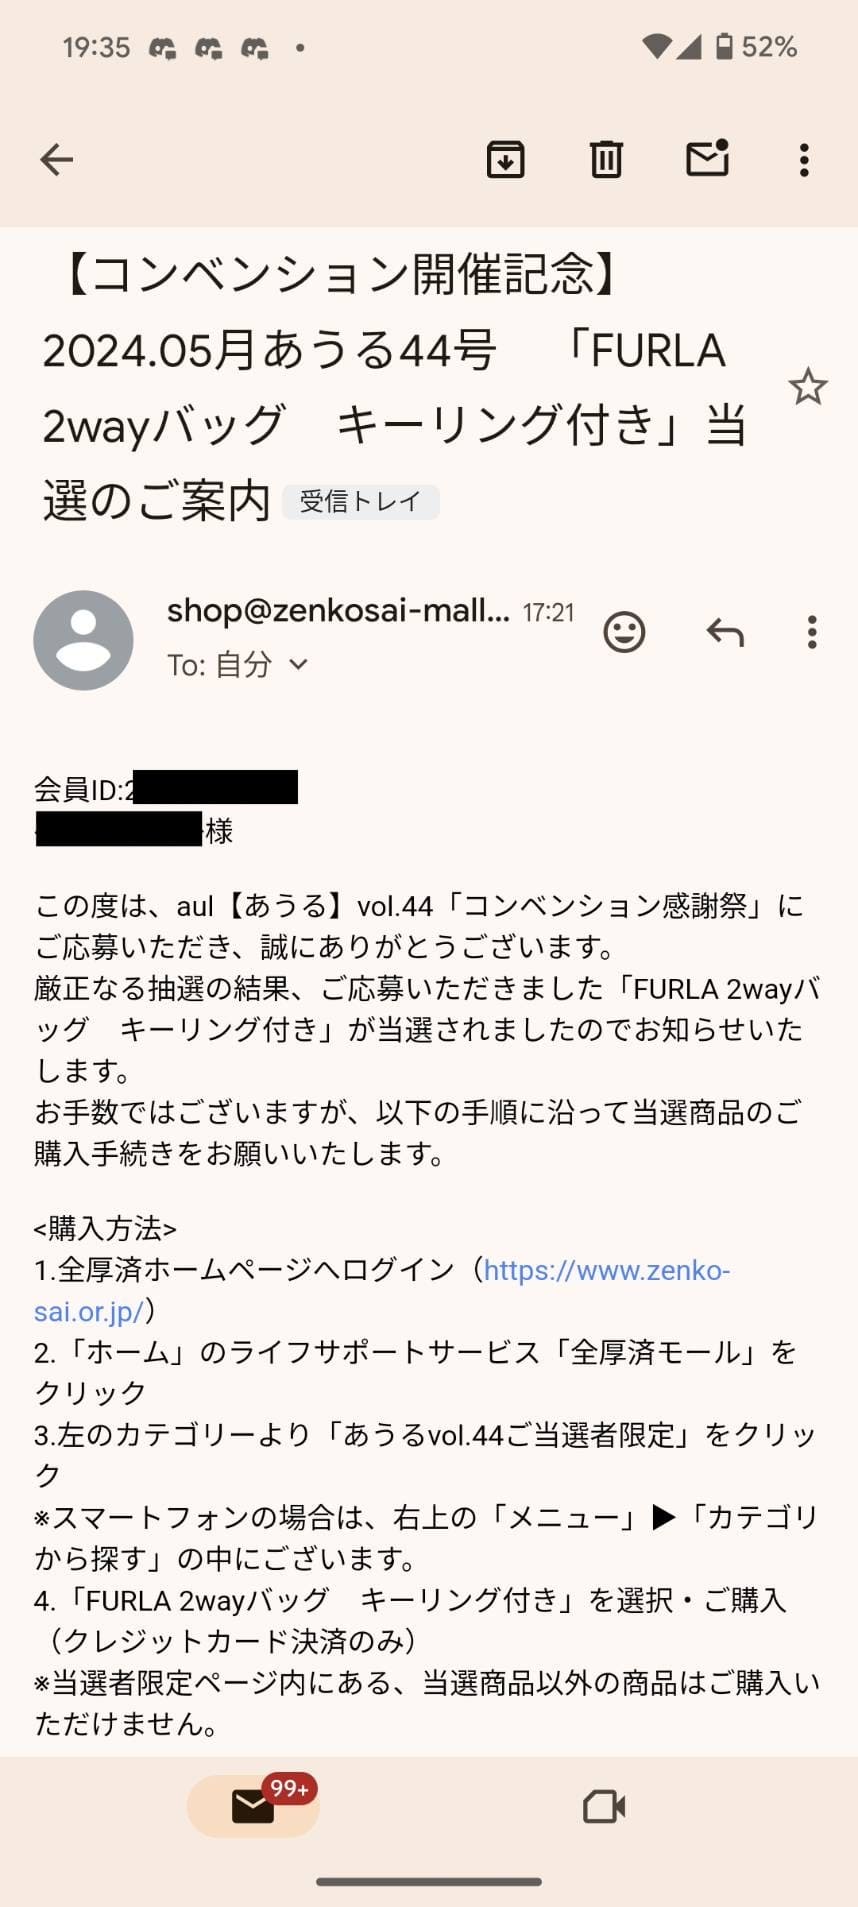Image resolution: width=858 pixels, height=1907 pixels.
Task: Expand recipient details next to 自分
Action: (298, 664)
